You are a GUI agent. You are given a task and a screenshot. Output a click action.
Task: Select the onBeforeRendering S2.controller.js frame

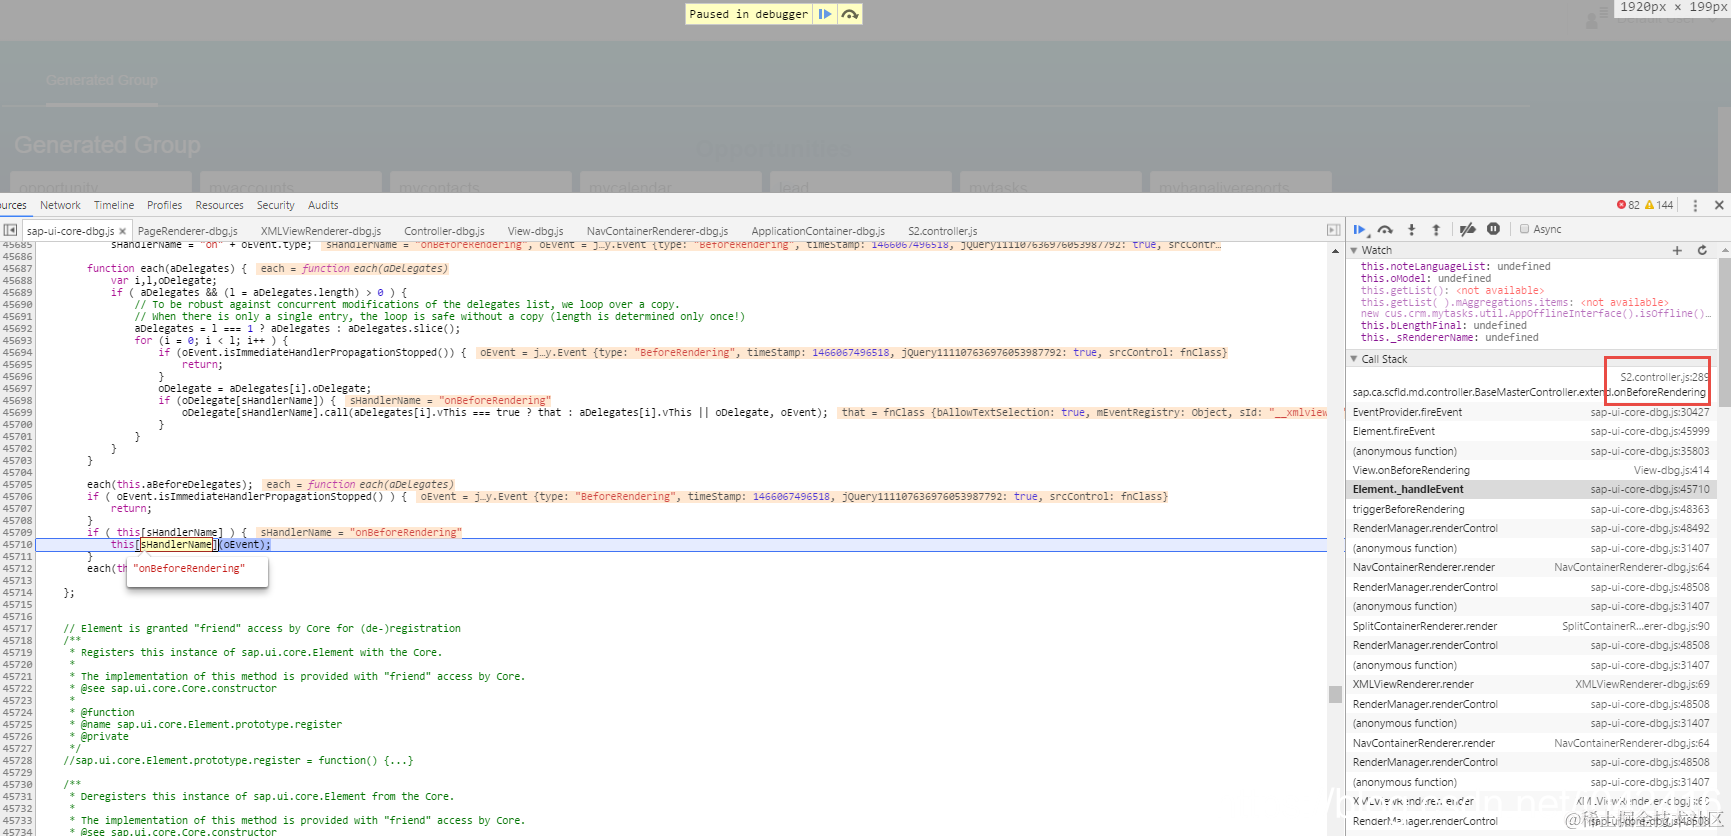click(1531, 385)
